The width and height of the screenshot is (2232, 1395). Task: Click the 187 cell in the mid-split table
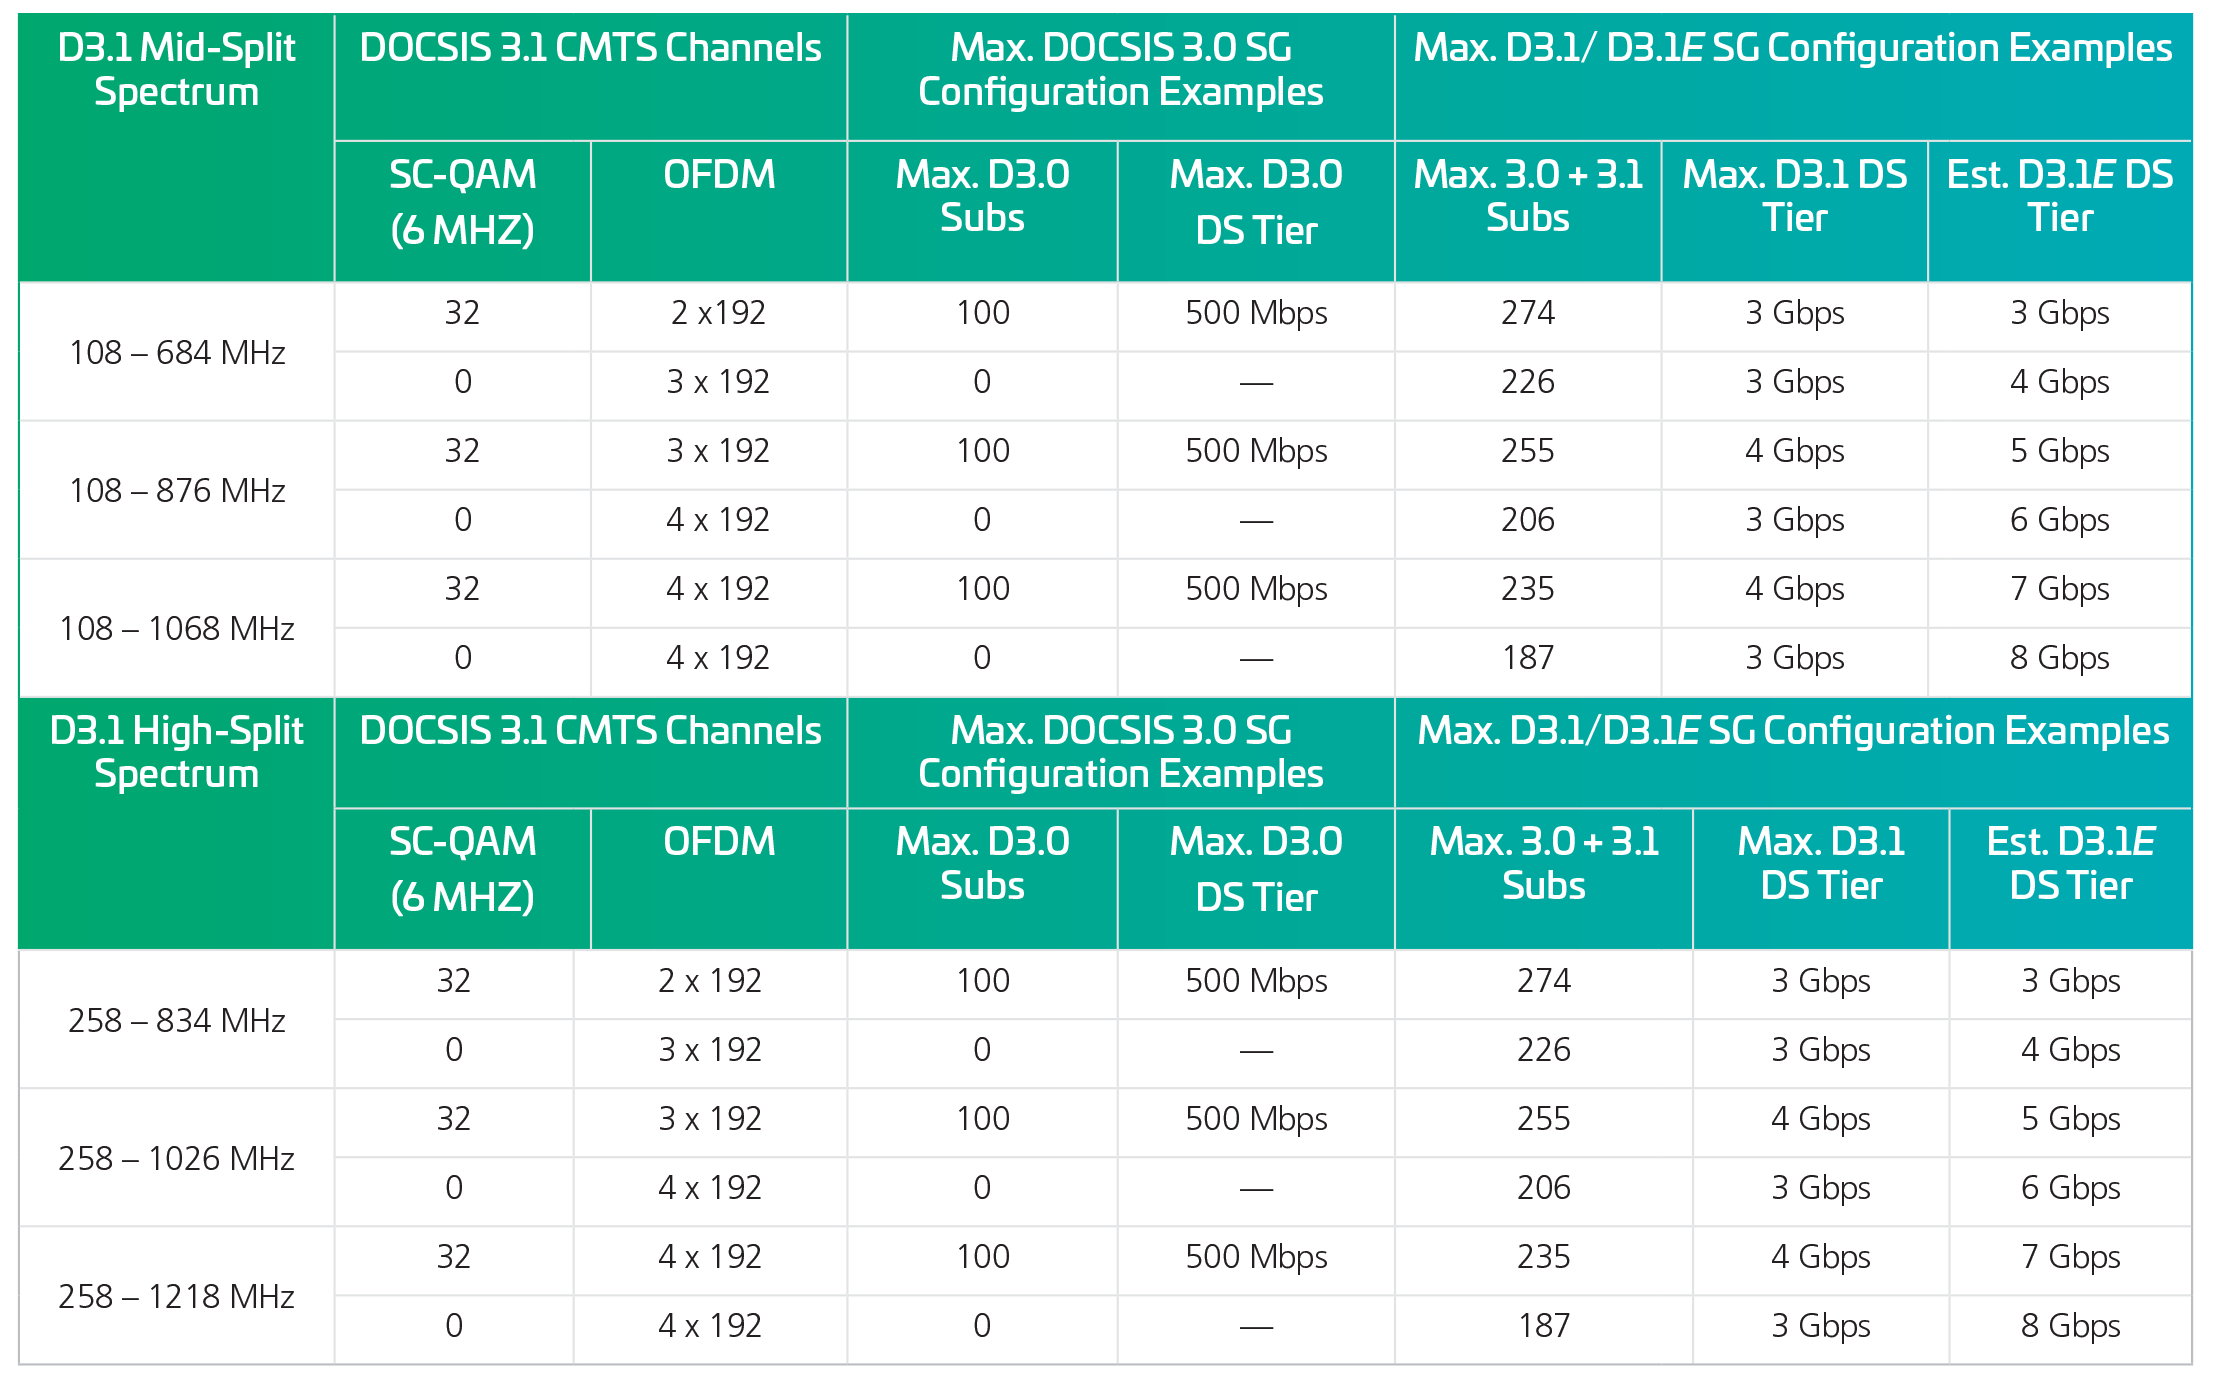[1527, 658]
